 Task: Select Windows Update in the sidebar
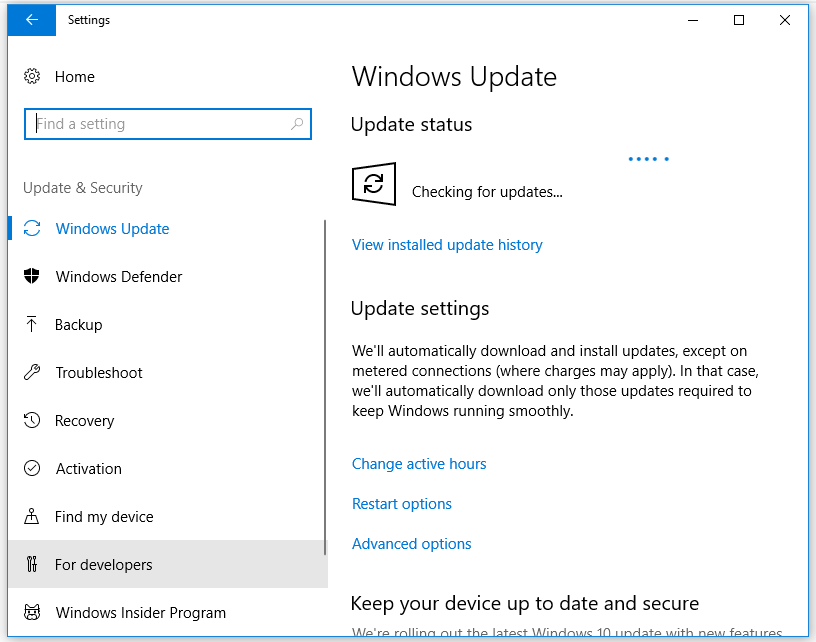[168, 228]
